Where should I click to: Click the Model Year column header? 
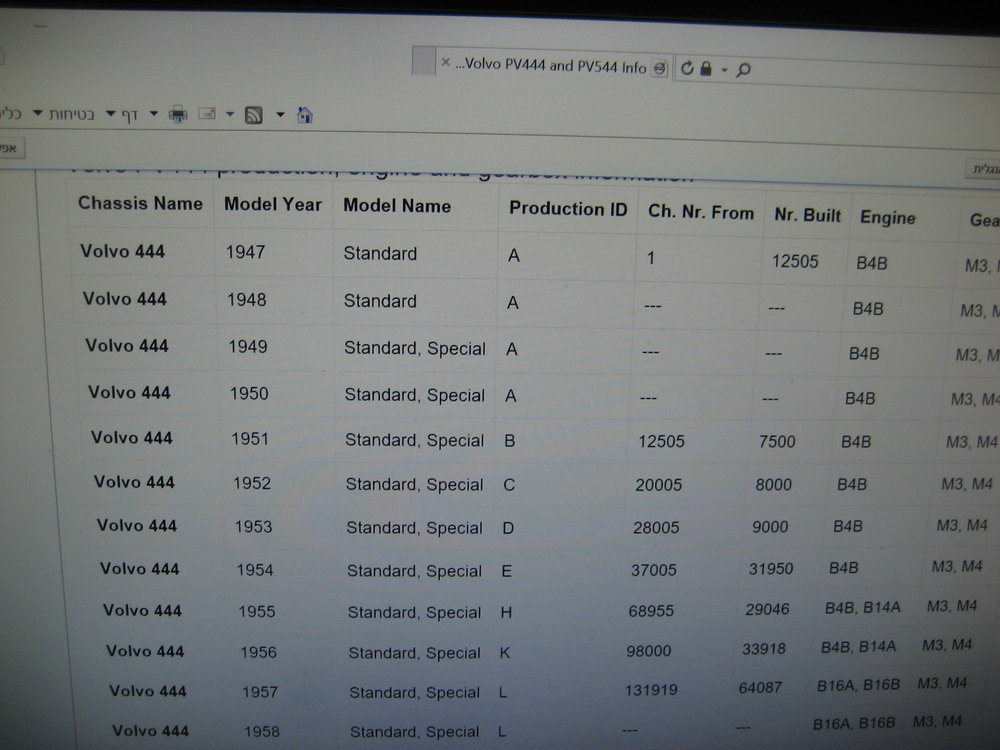273,204
